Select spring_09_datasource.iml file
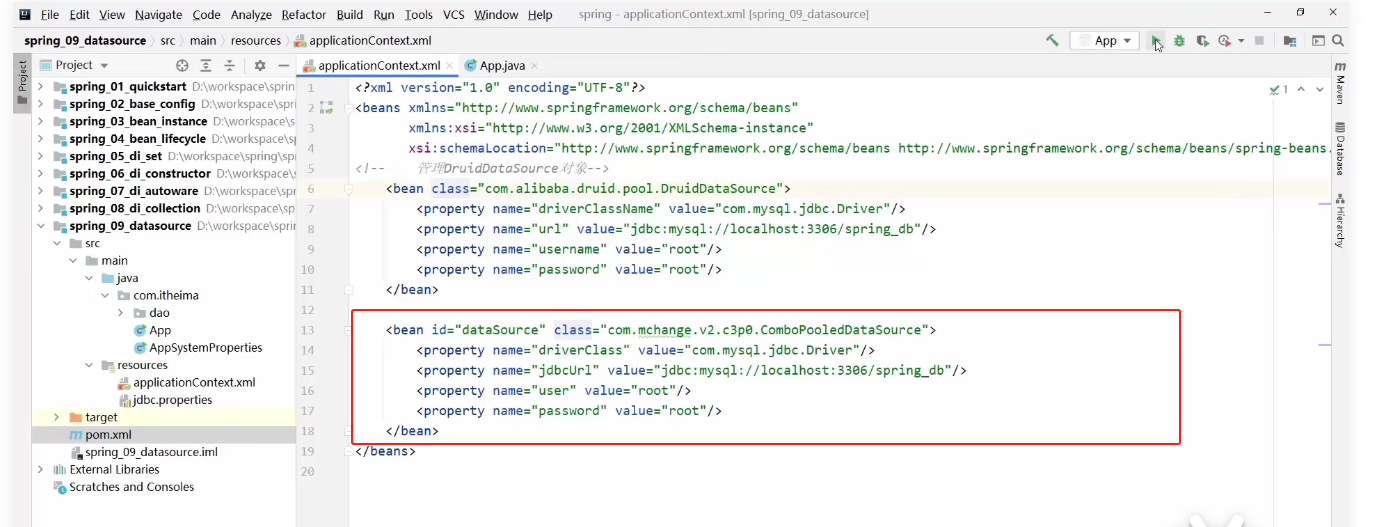This screenshot has height=527, width=1397. 151,452
